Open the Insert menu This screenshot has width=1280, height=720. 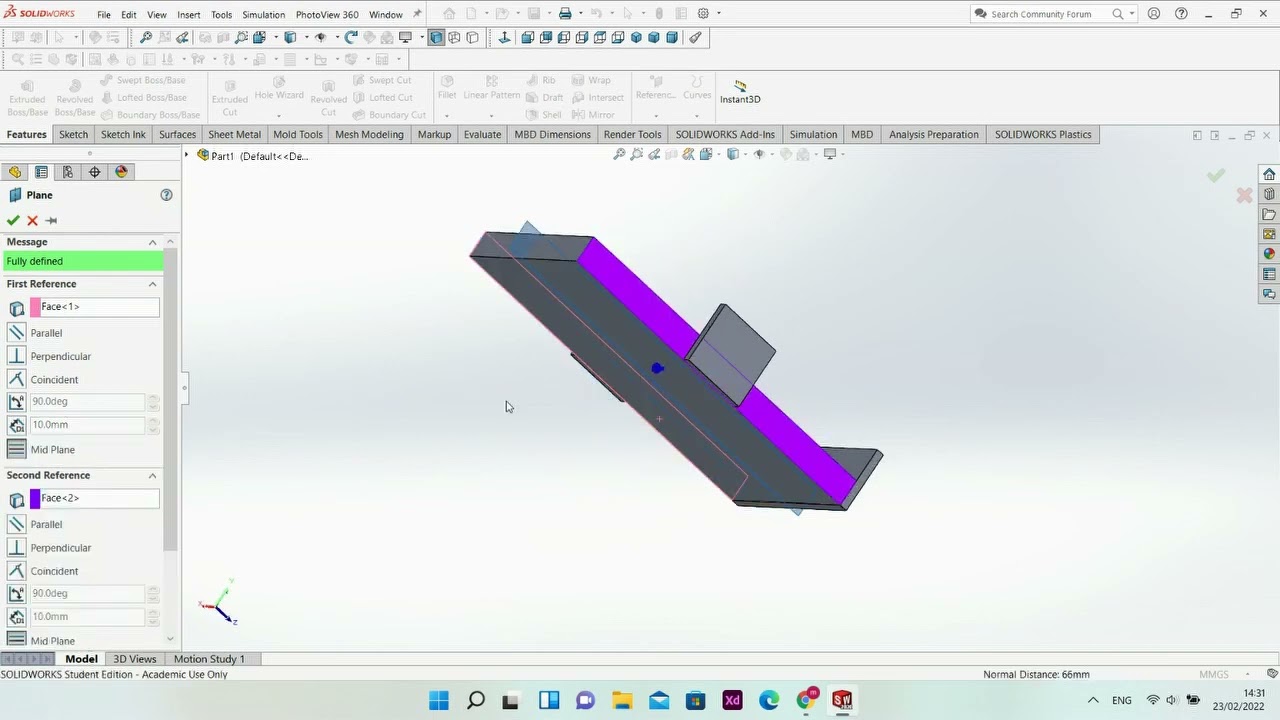188,15
